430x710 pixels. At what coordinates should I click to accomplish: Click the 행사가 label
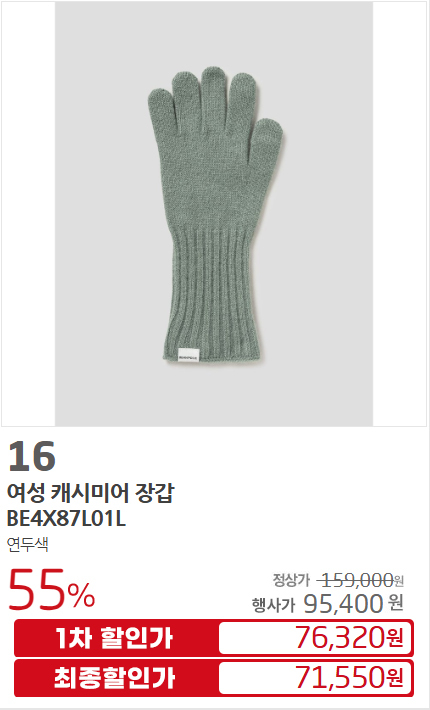(273, 604)
